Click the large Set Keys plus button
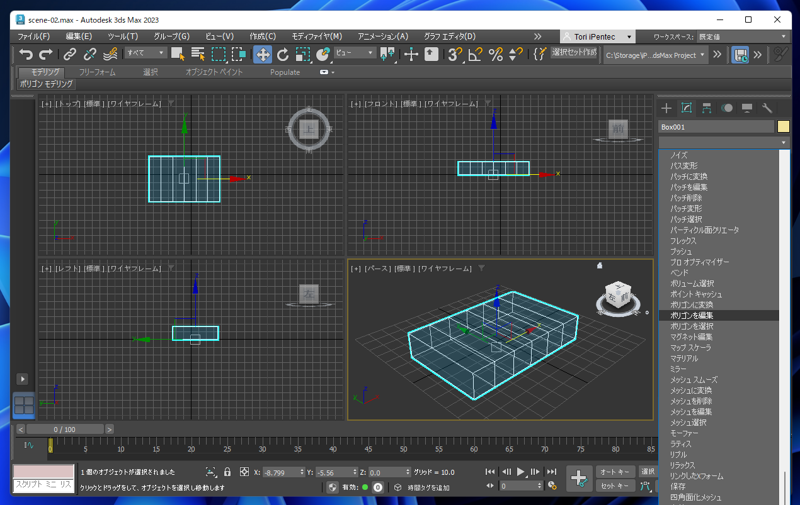The image size is (800, 505). pos(579,478)
